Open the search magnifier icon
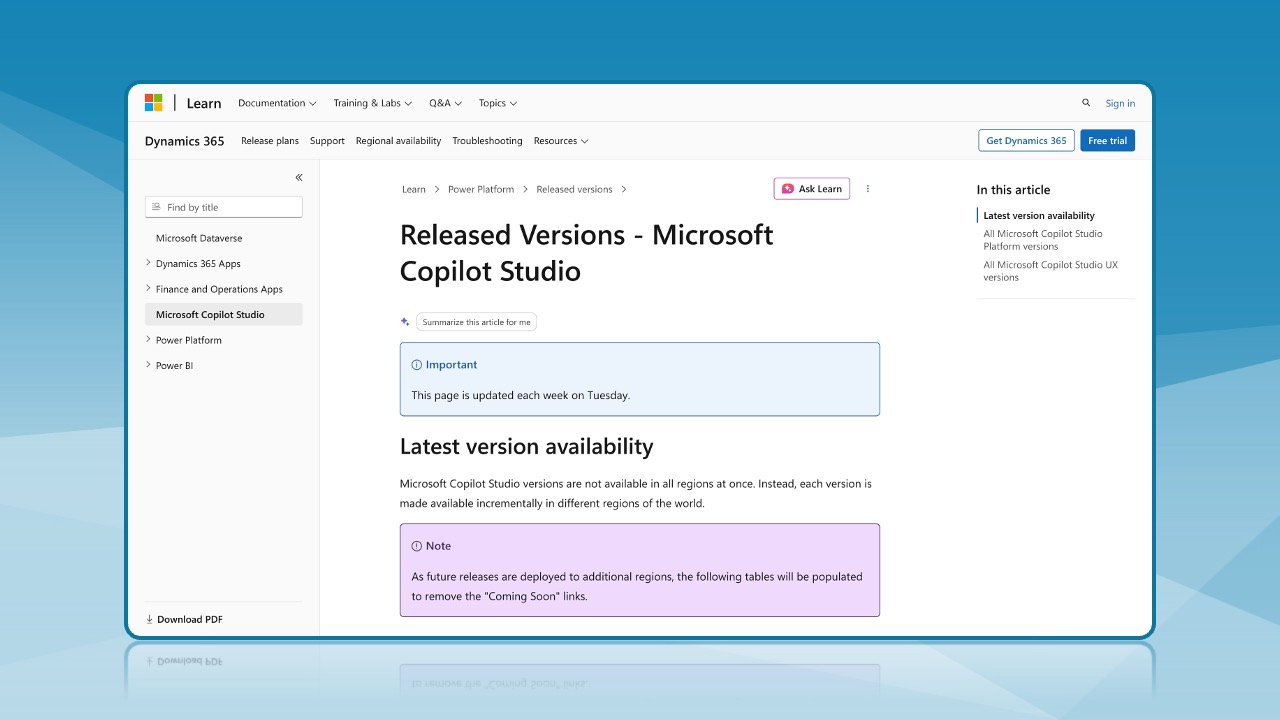1280x720 pixels. click(x=1086, y=103)
